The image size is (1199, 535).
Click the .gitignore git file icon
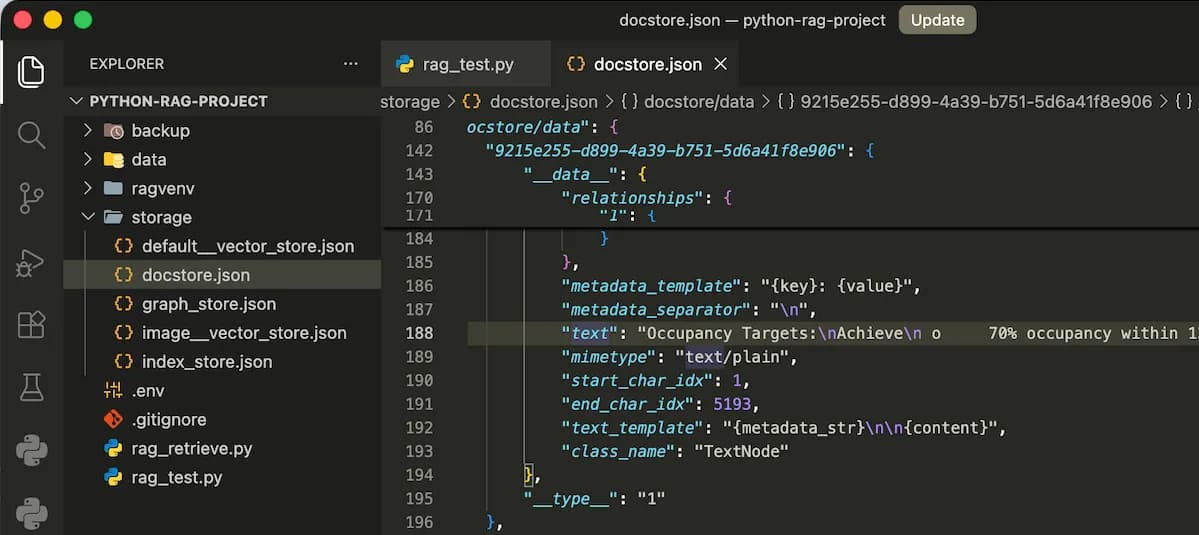(113, 420)
